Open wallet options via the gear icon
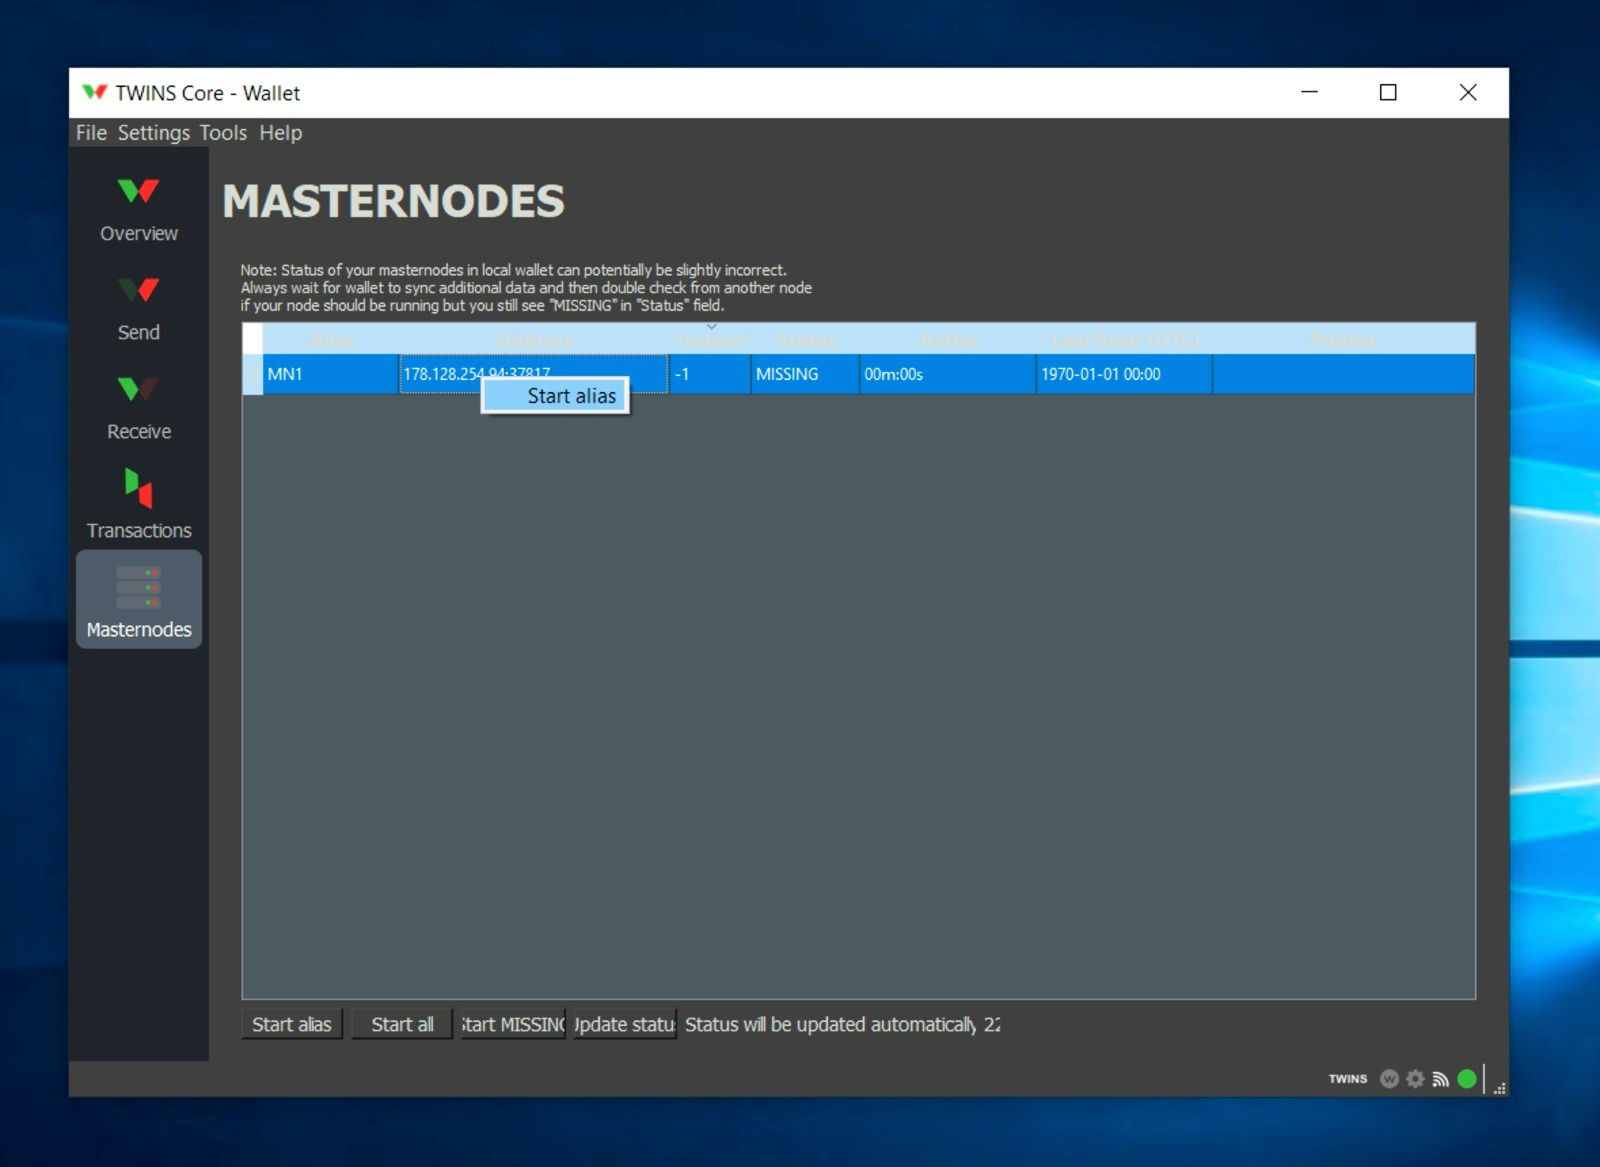Screen dimensions: 1600x1167 (1414, 1079)
